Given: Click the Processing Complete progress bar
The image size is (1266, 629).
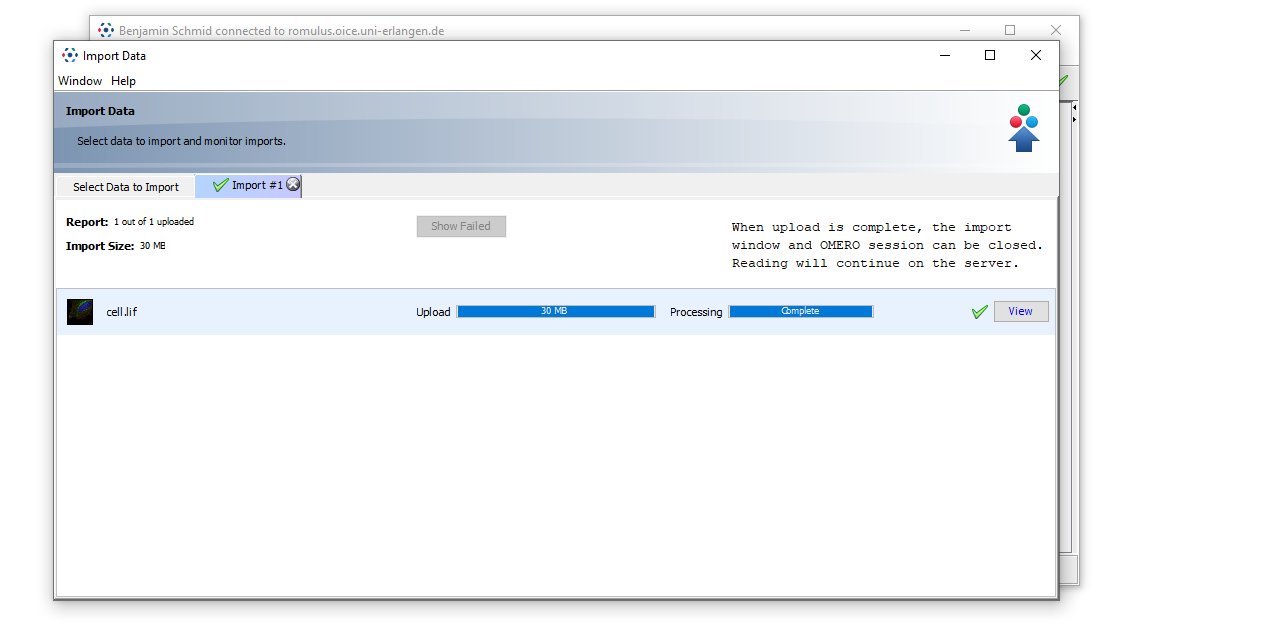Looking at the screenshot, I should coord(800,312).
